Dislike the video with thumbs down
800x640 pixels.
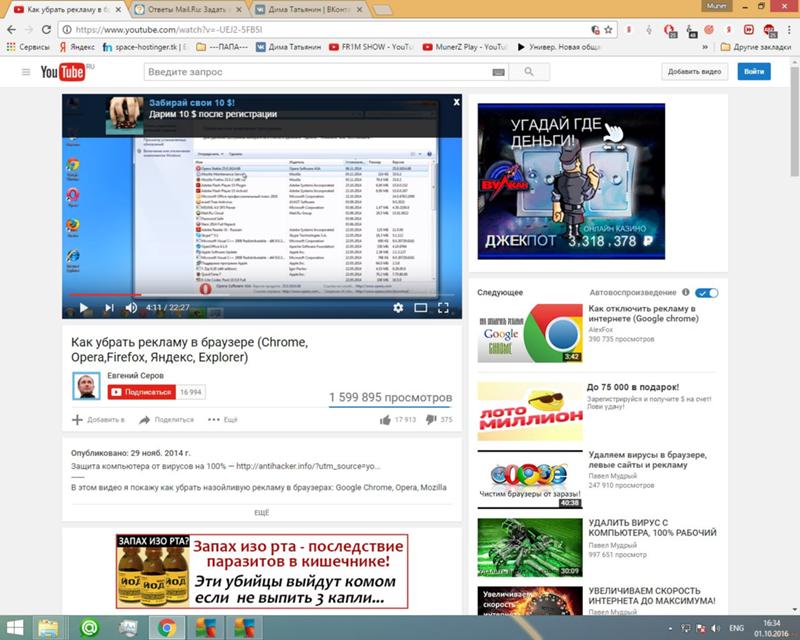(431, 420)
